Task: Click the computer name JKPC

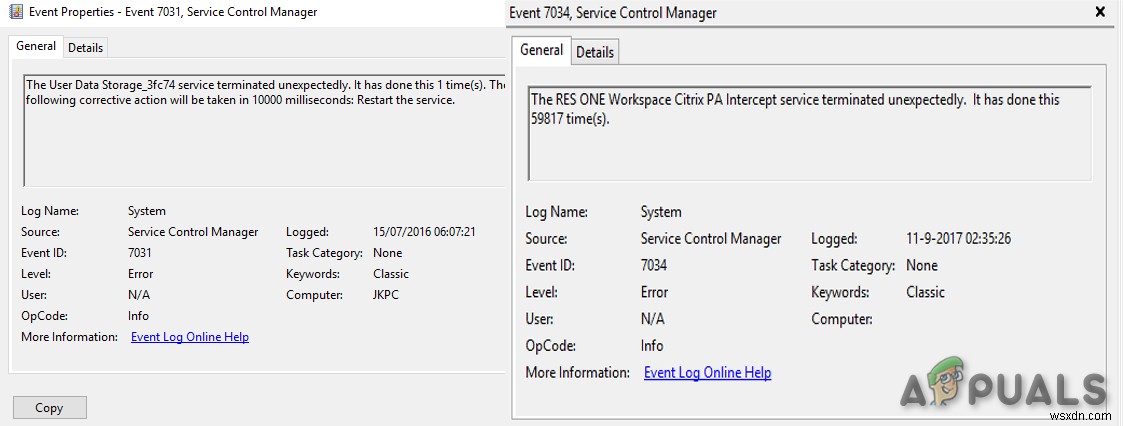Action: [386, 295]
